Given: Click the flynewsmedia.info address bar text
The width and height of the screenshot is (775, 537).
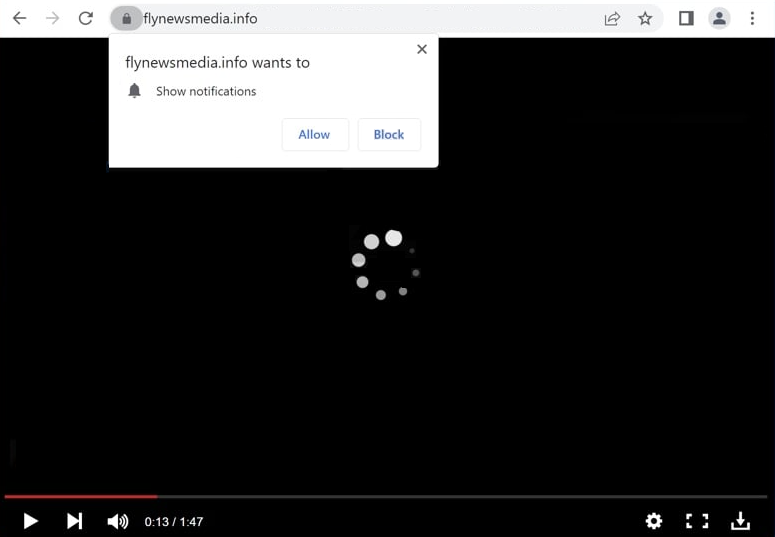Looking at the screenshot, I should 200,19.
